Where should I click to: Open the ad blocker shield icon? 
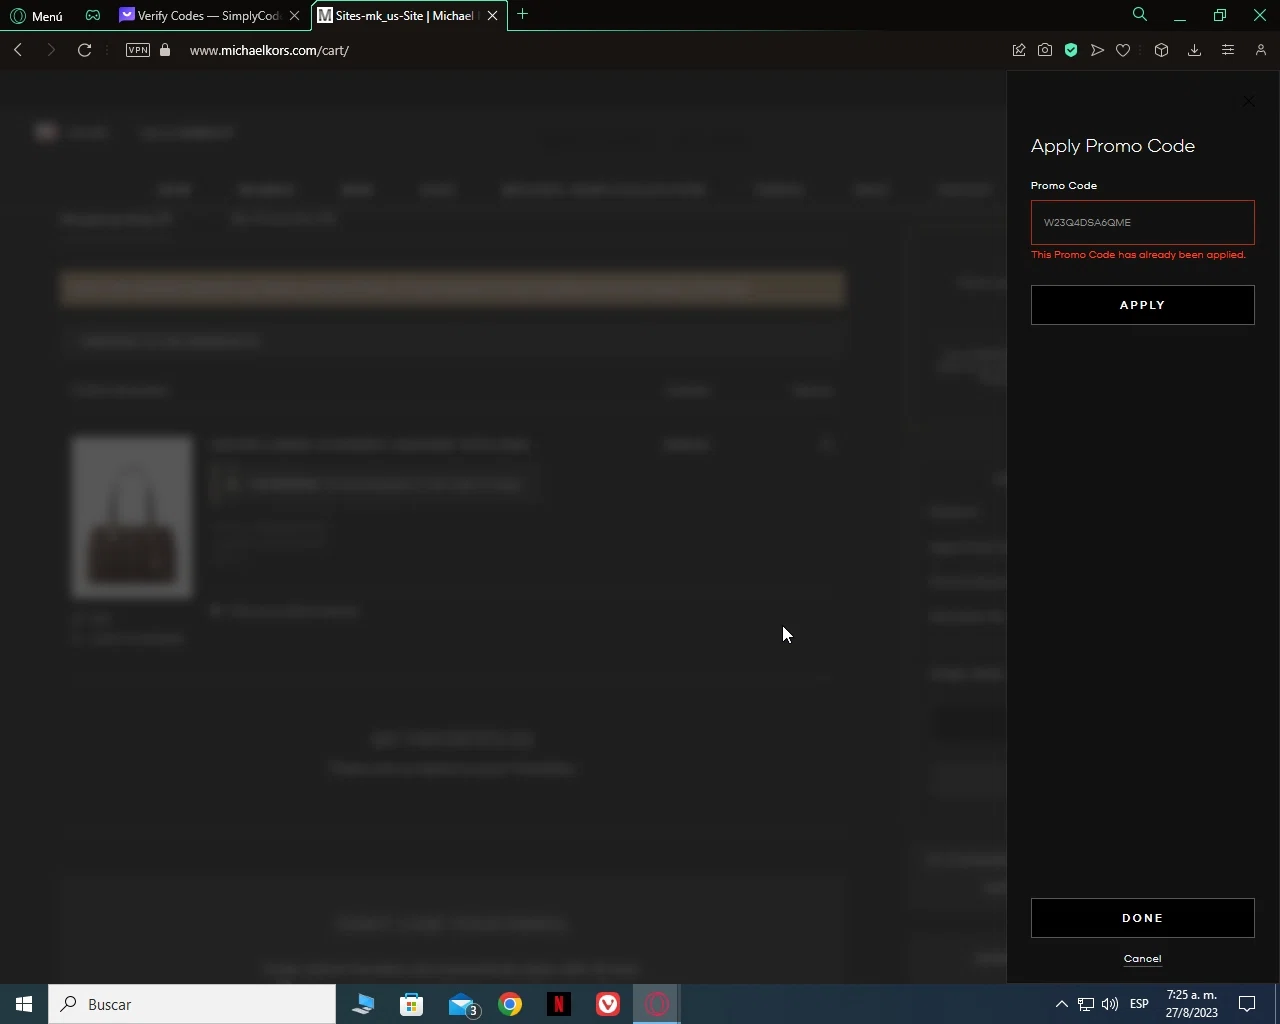(x=1071, y=50)
